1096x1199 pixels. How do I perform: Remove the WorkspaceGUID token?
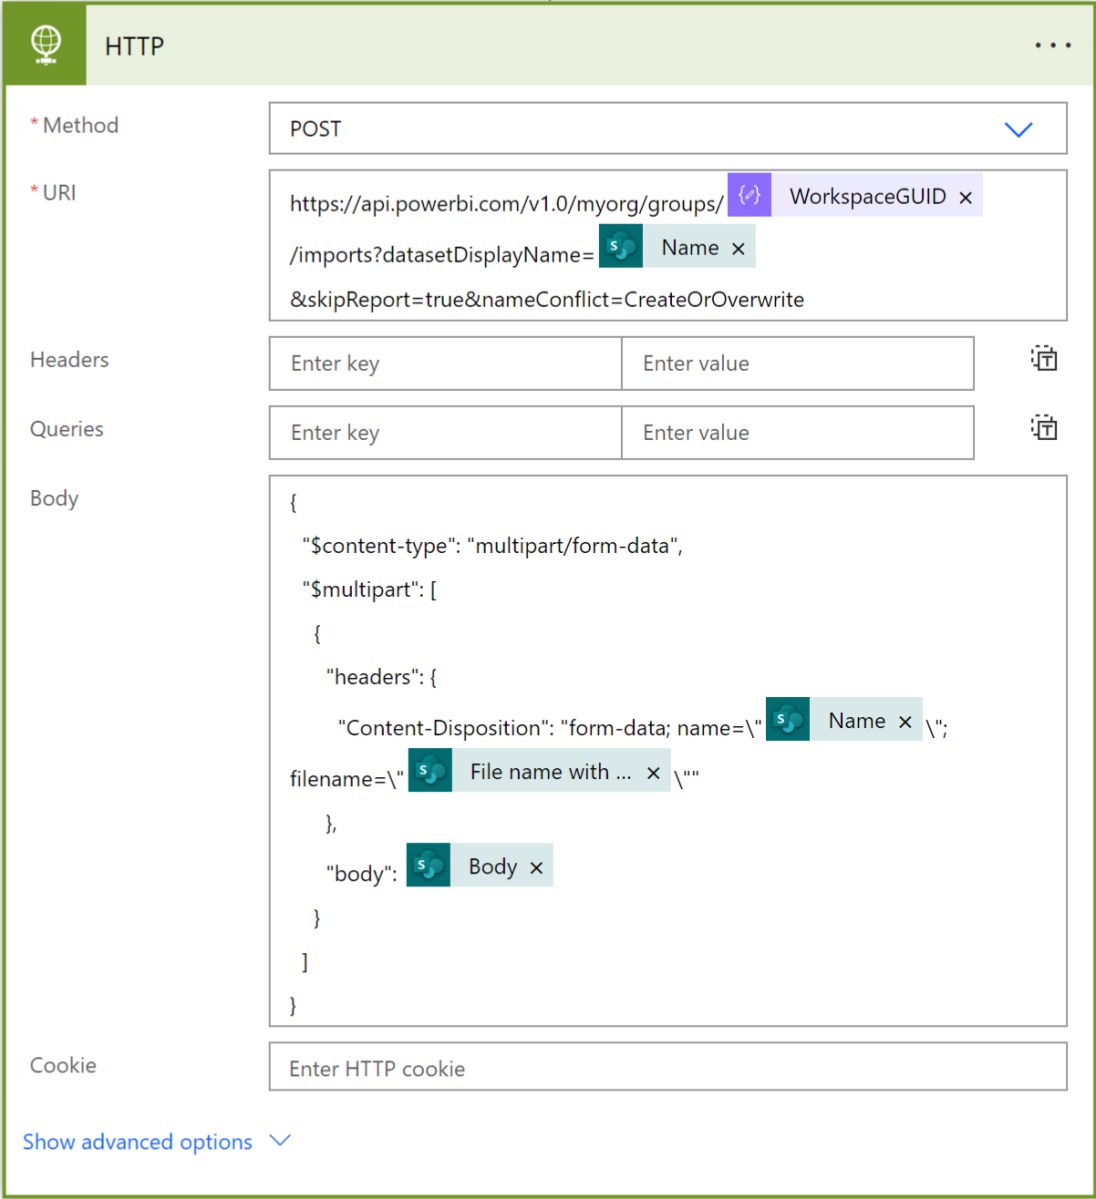coord(965,196)
